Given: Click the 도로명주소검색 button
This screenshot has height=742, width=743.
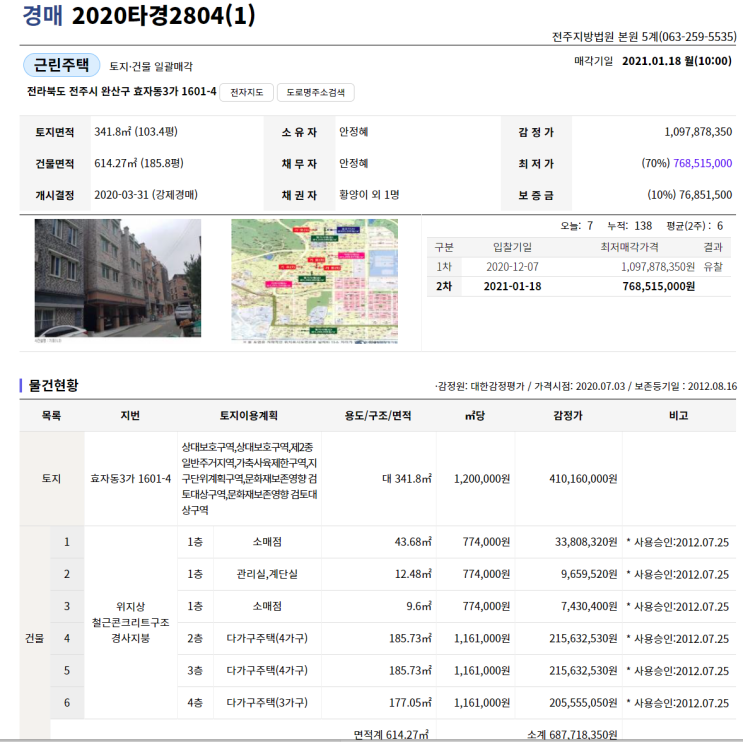Looking at the screenshot, I should click(x=316, y=92).
